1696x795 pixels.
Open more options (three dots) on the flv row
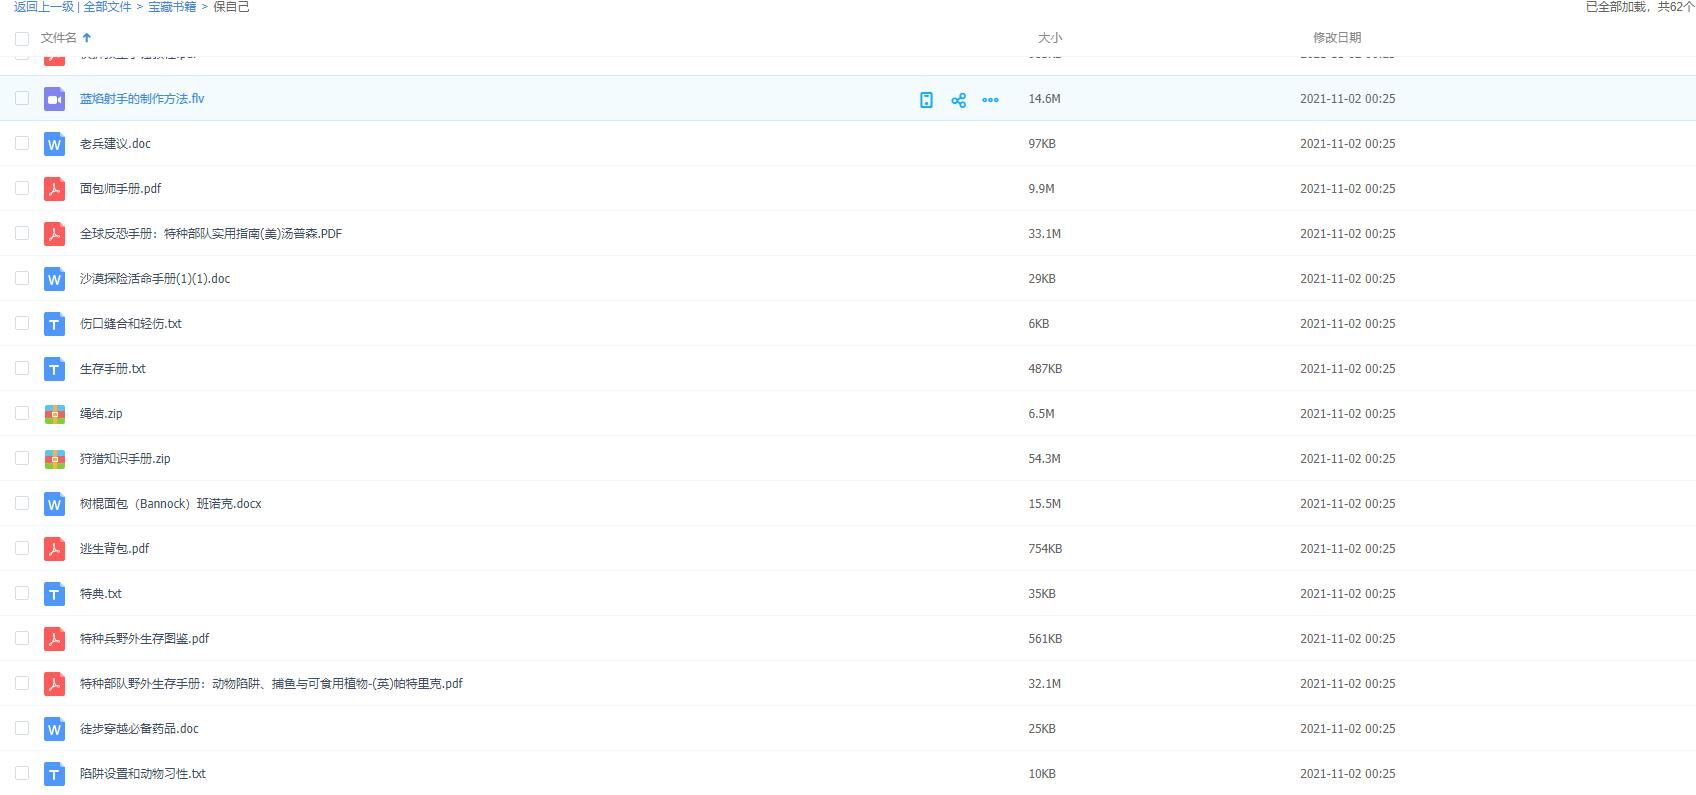click(x=990, y=100)
